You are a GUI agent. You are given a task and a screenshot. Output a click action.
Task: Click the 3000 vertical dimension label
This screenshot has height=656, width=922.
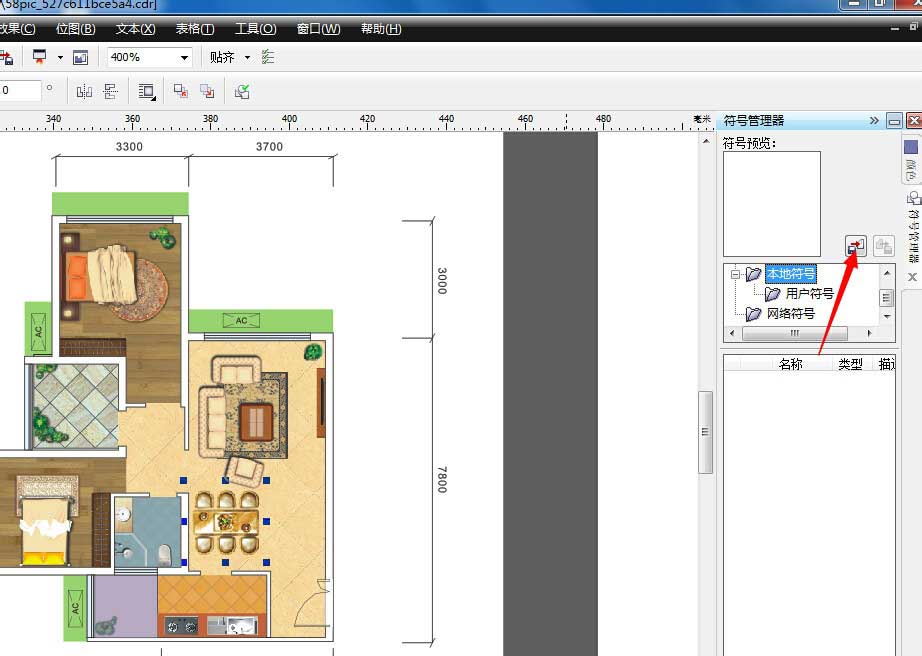click(x=443, y=280)
